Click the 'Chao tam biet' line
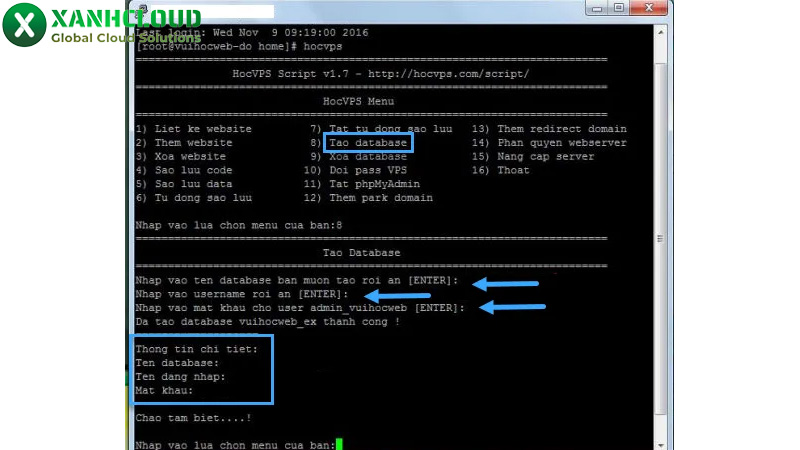This screenshot has height=450, width=800. tap(193, 418)
